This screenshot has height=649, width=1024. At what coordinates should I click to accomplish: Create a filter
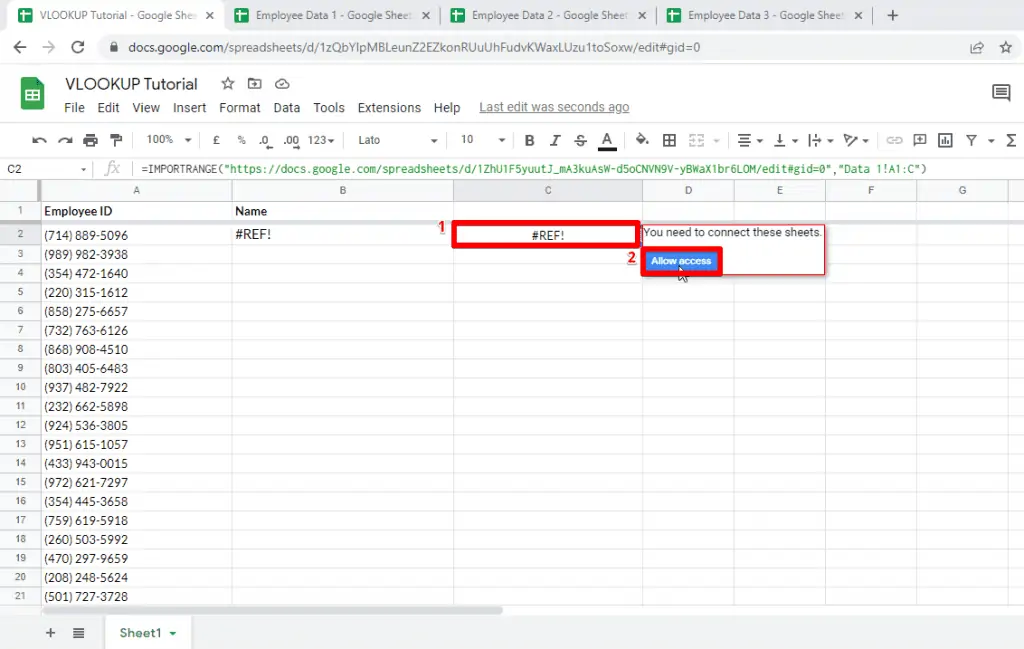pyautogui.click(x=971, y=140)
